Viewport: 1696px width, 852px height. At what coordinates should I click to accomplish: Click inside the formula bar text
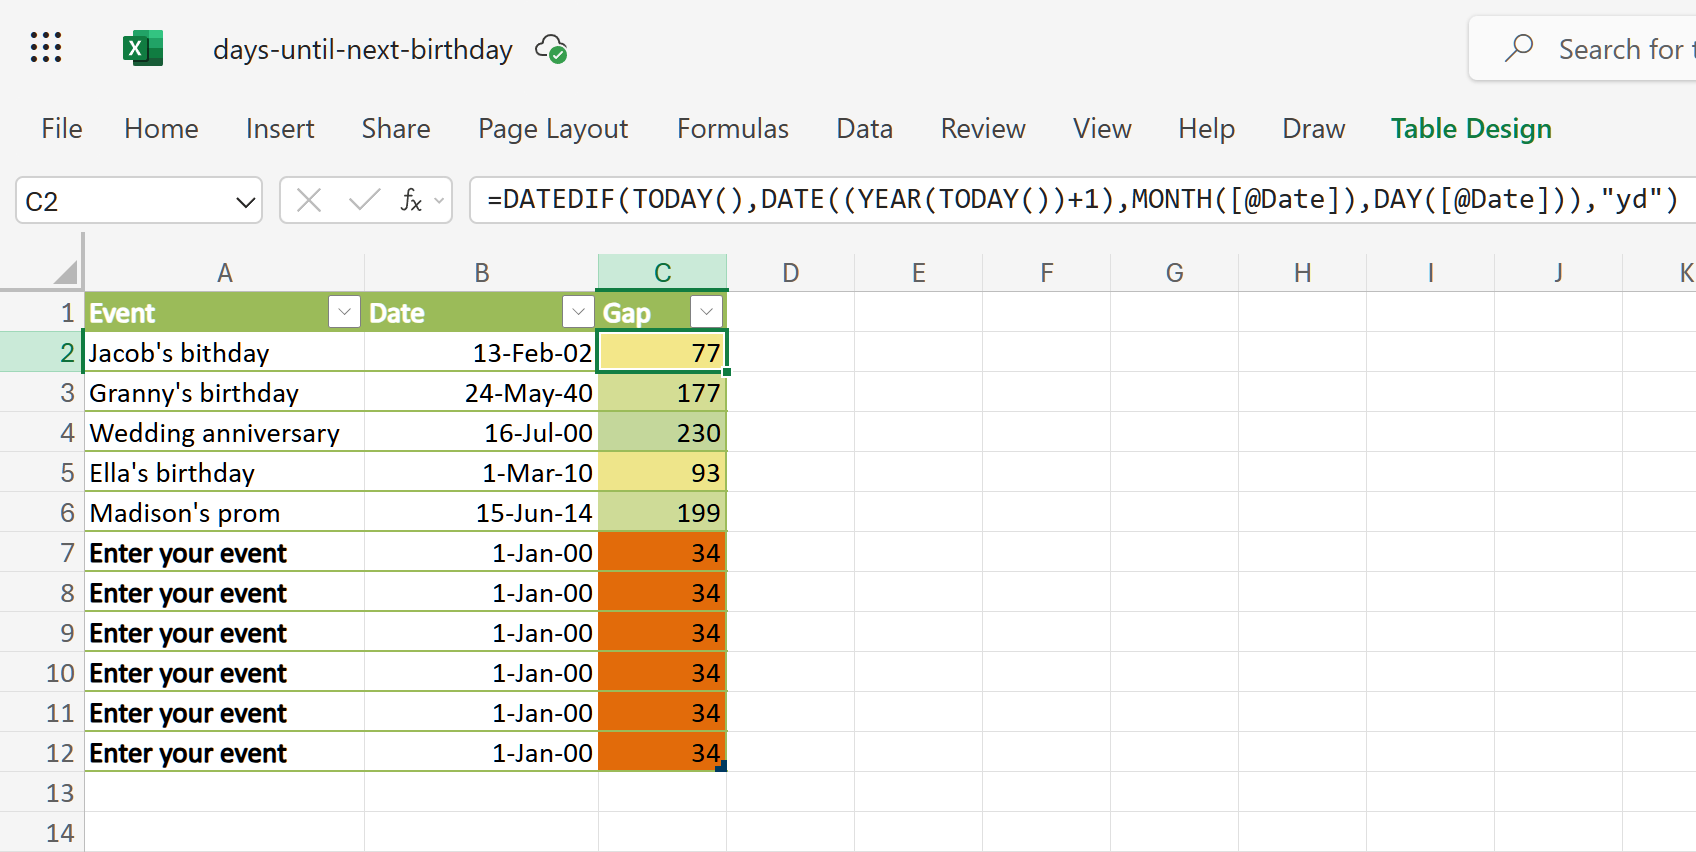click(x=1080, y=200)
